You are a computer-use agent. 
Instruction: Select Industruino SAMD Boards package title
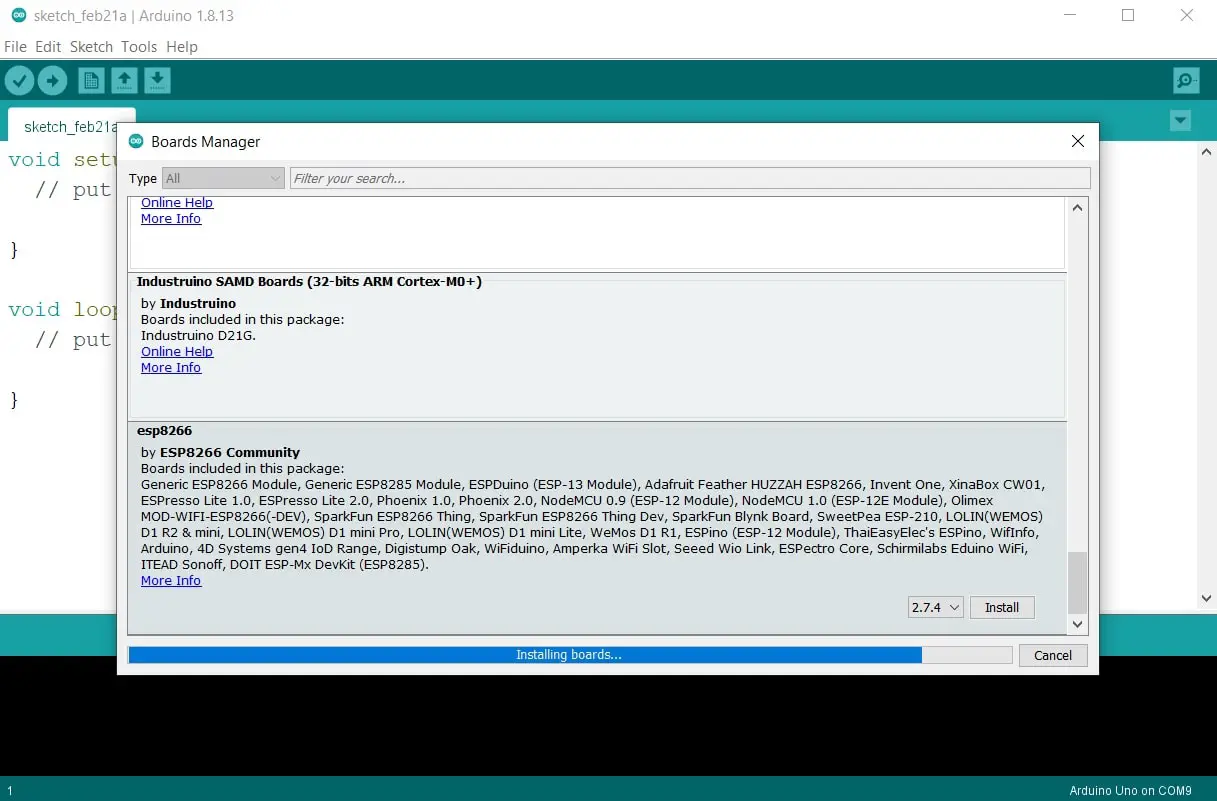click(309, 282)
